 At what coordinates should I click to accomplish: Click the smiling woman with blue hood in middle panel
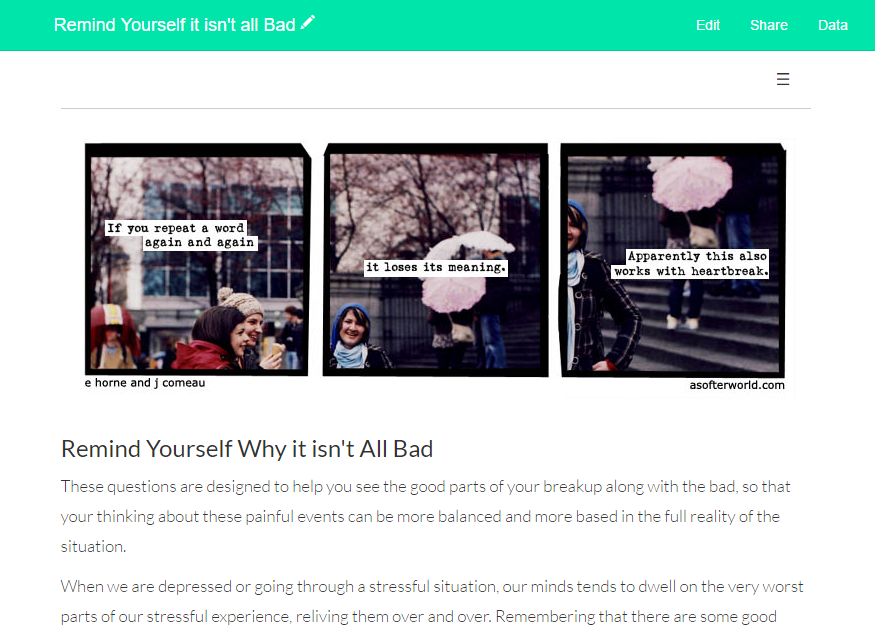tap(357, 336)
